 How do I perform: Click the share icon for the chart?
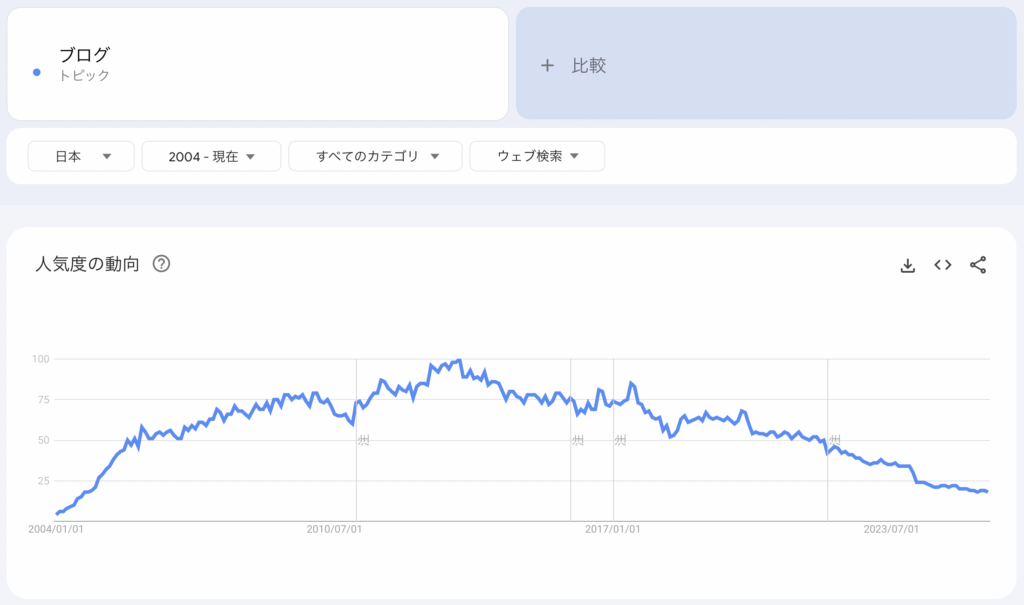(x=978, y=265)
